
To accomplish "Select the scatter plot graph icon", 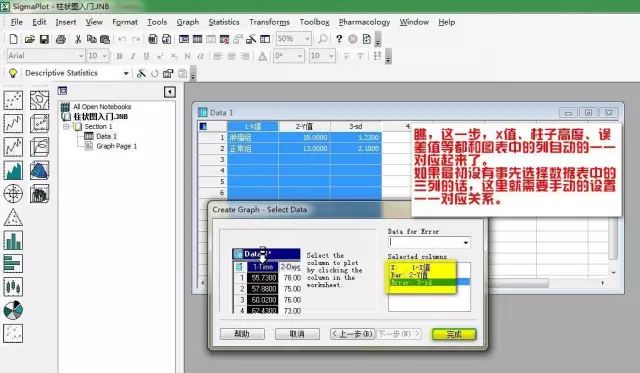I will coord(13,100).
